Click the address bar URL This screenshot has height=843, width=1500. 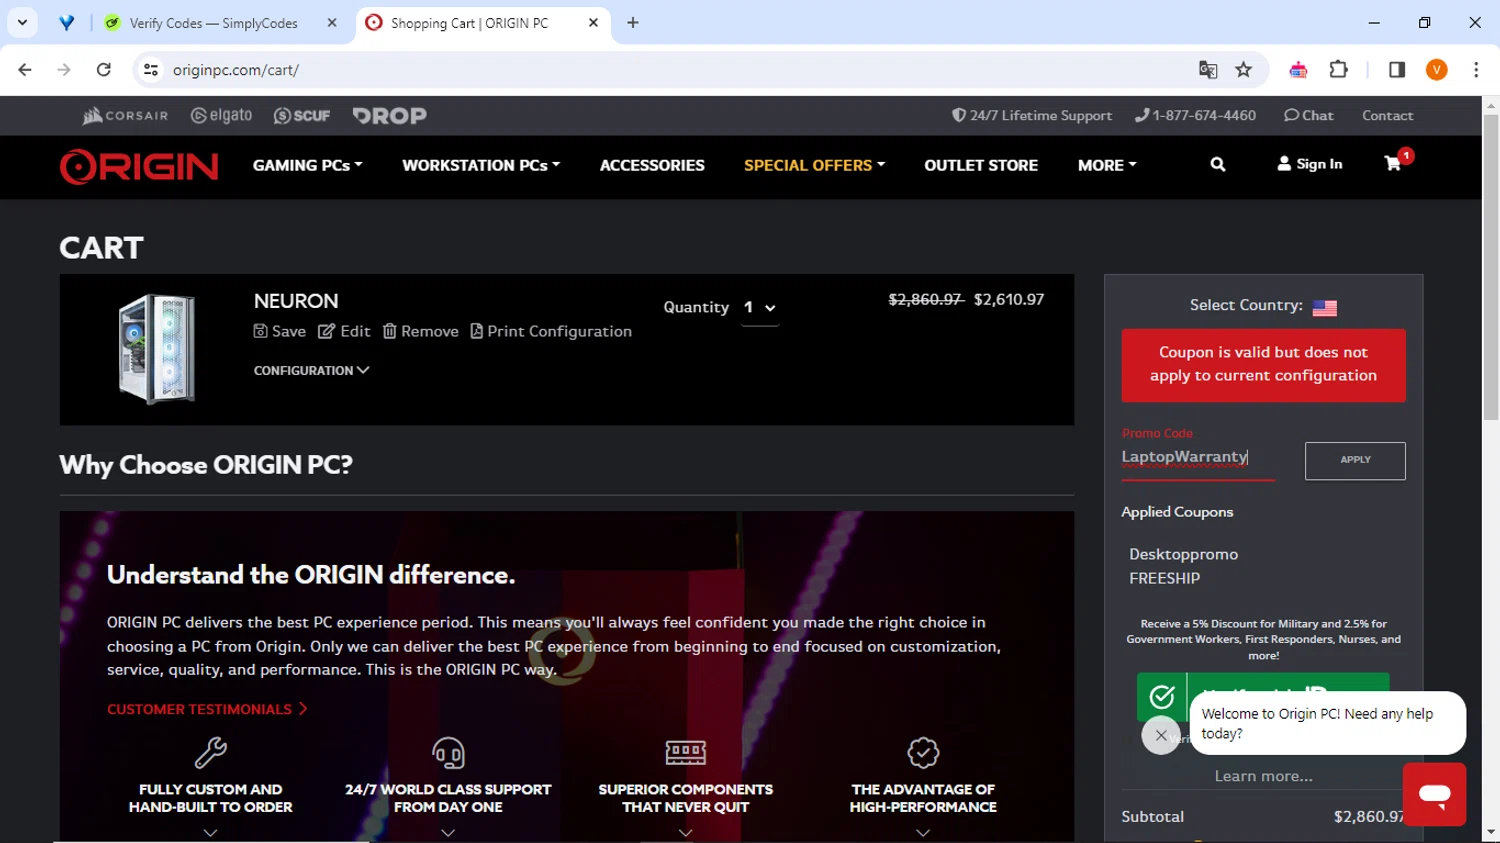point(236,70)
